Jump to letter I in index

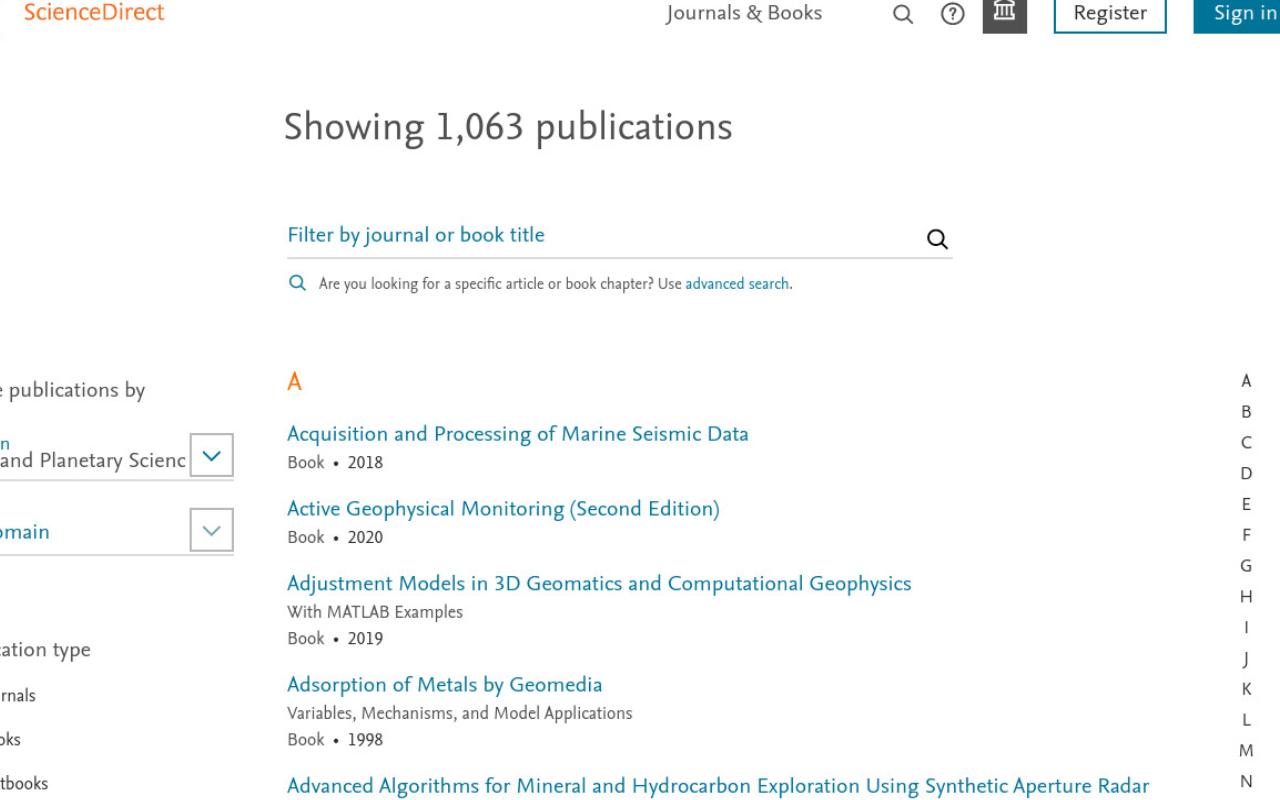click(x=1246, y=628)
